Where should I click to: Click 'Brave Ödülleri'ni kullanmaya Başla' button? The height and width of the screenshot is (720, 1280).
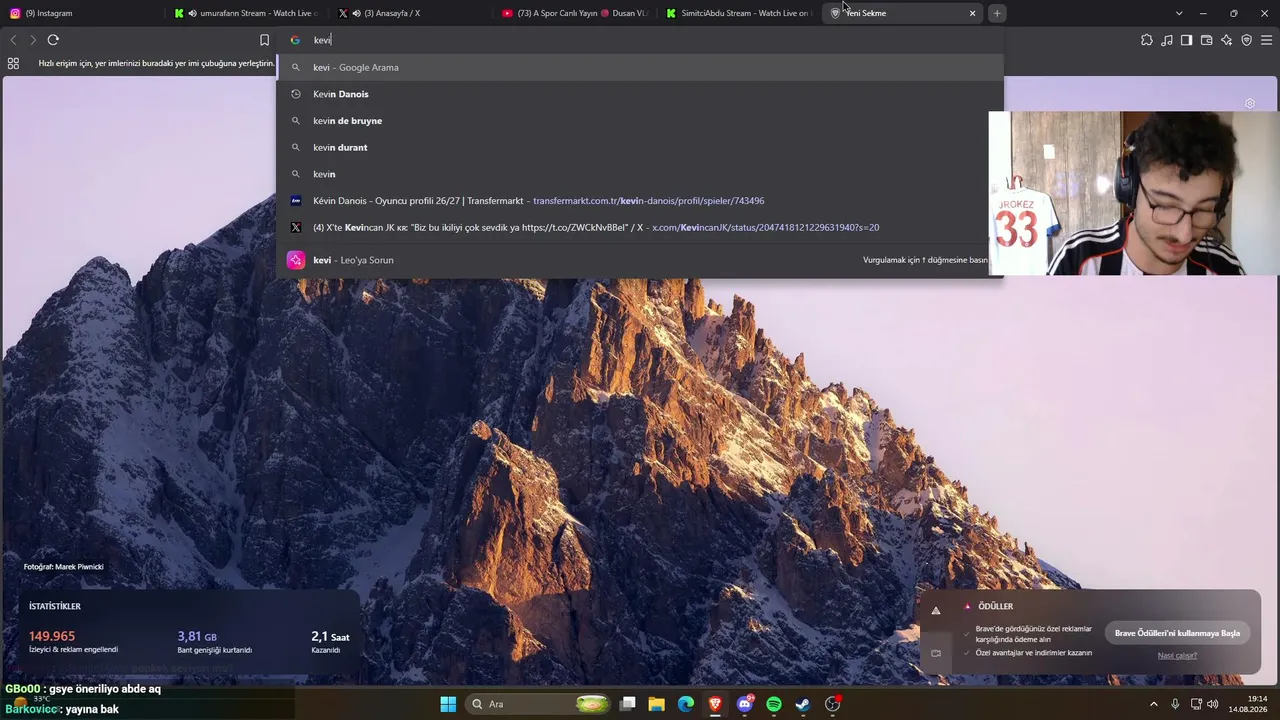pyautogui.click(x=1177, y=633)
